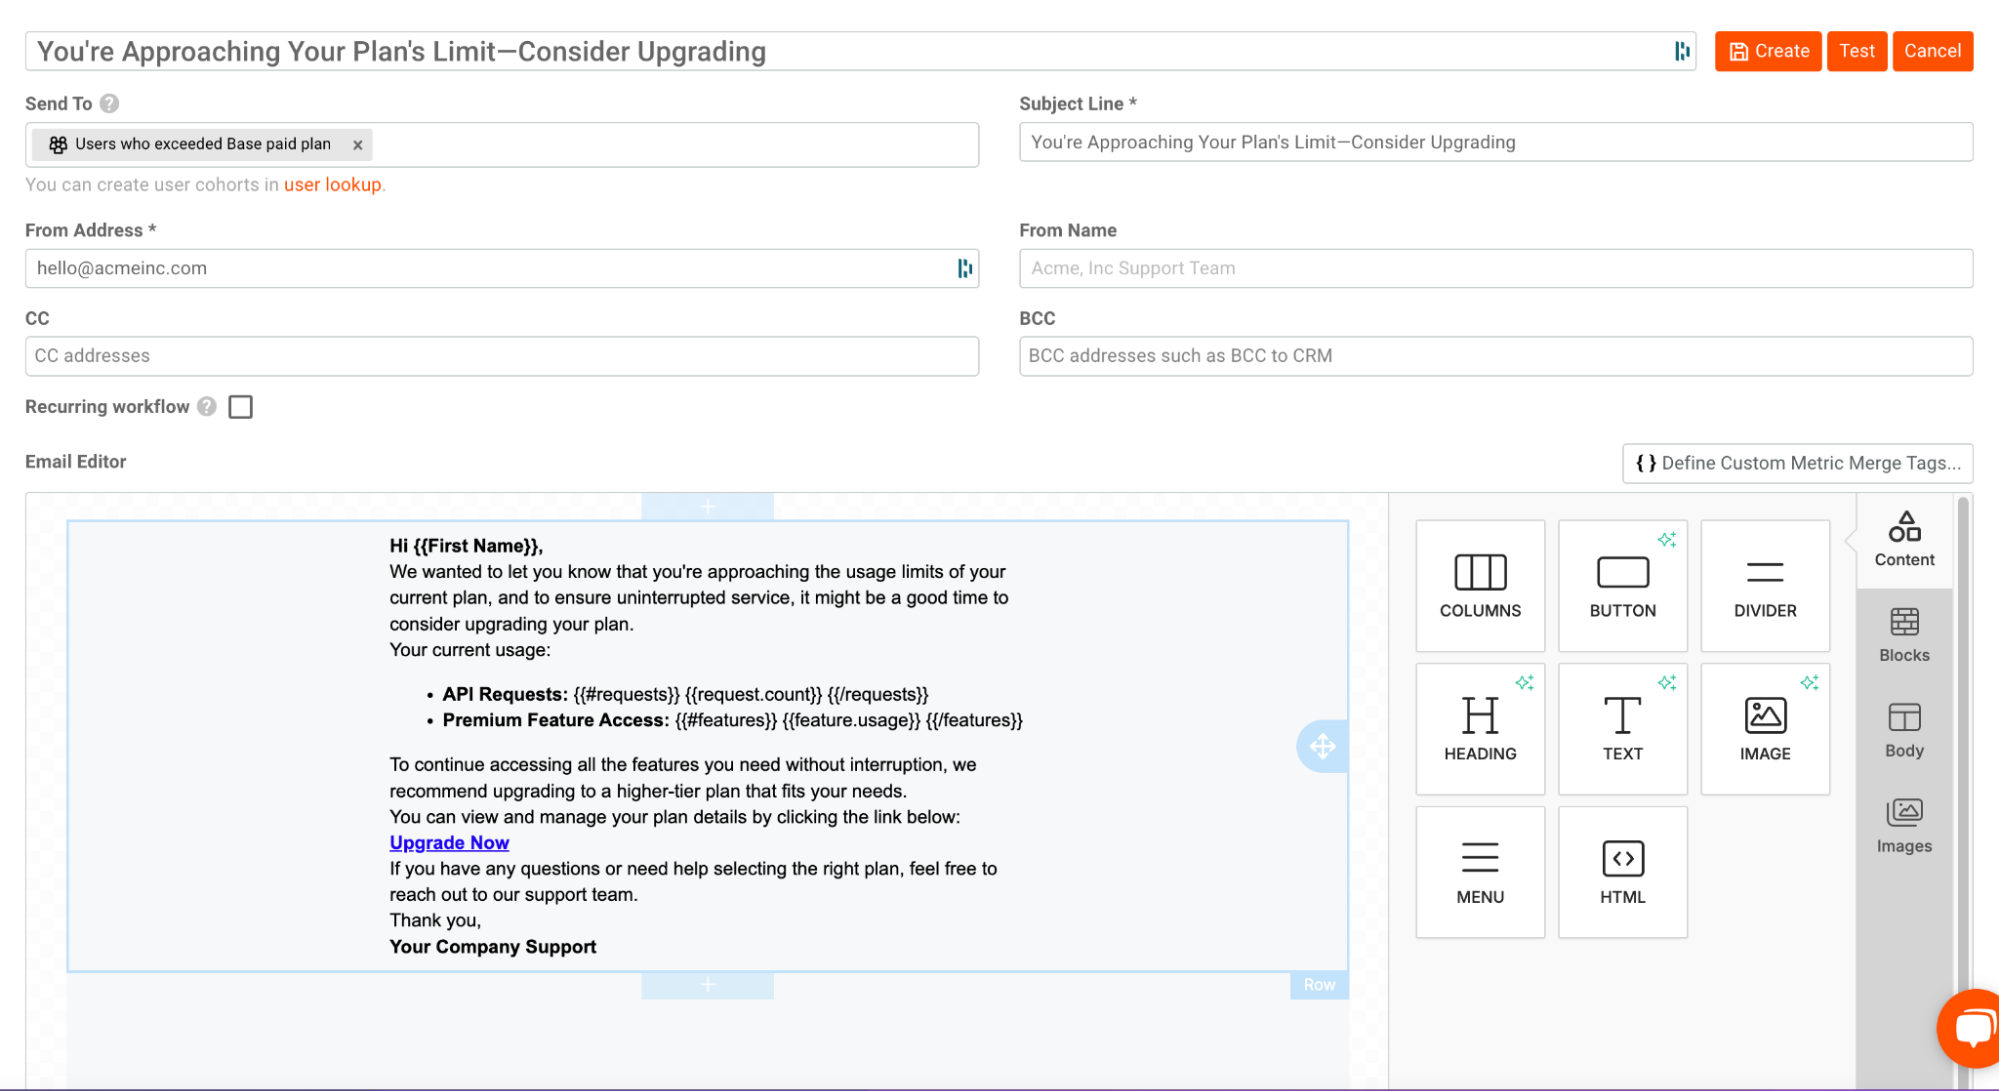The image size is (1999, 1092).
Task: Select the Menu content block
Action: (1479, 872)
